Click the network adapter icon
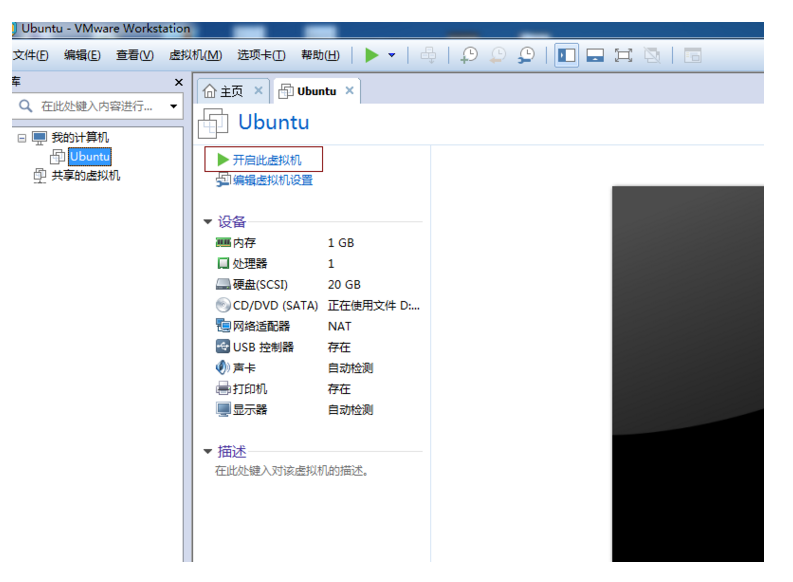 pos(223,326)
